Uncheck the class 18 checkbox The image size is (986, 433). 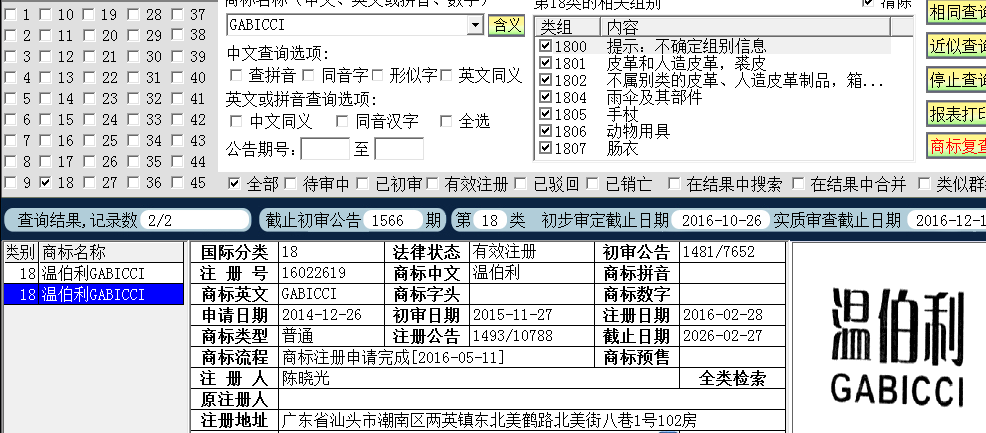(x=45, y=183)
